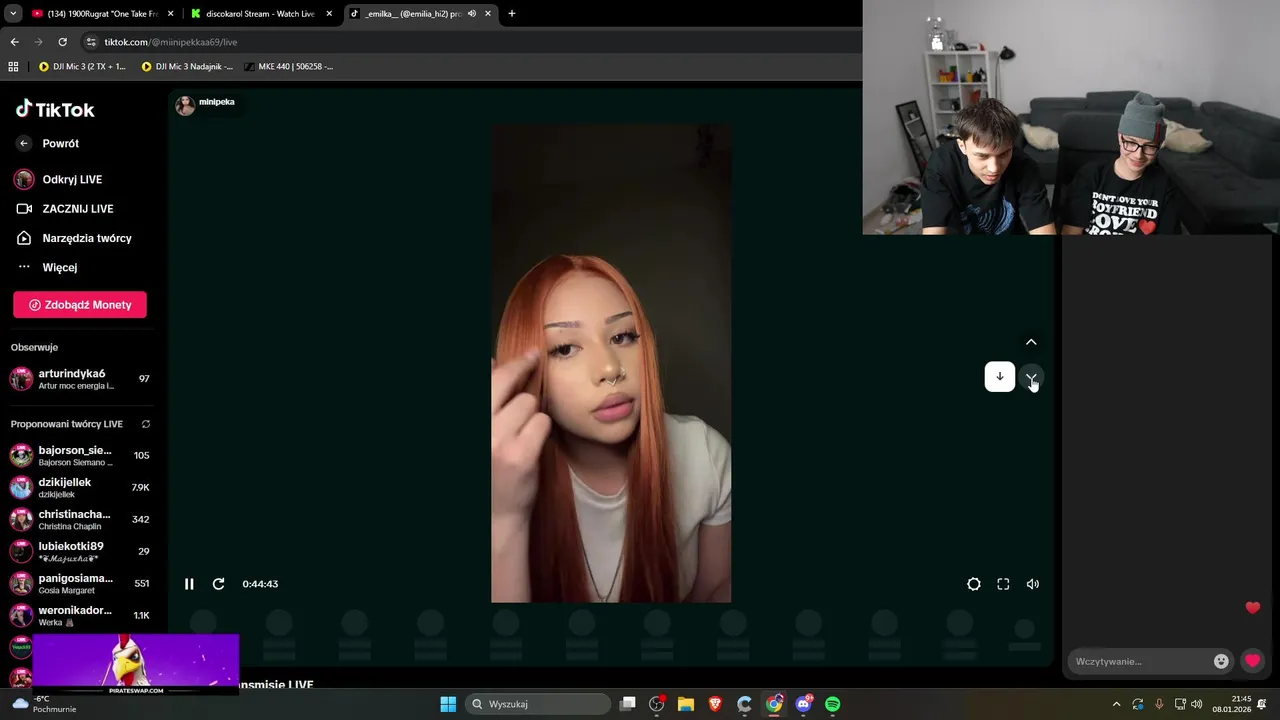The image size is (1280, 720).
Task: Click the white down-arrow button
Action: click(x=1000, y=376)
